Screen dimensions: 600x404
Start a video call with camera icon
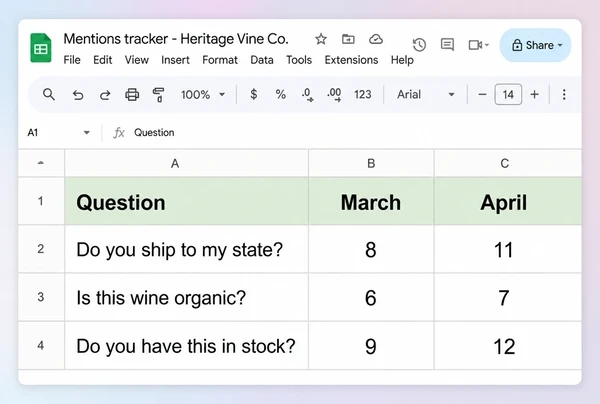pos(475,45)
